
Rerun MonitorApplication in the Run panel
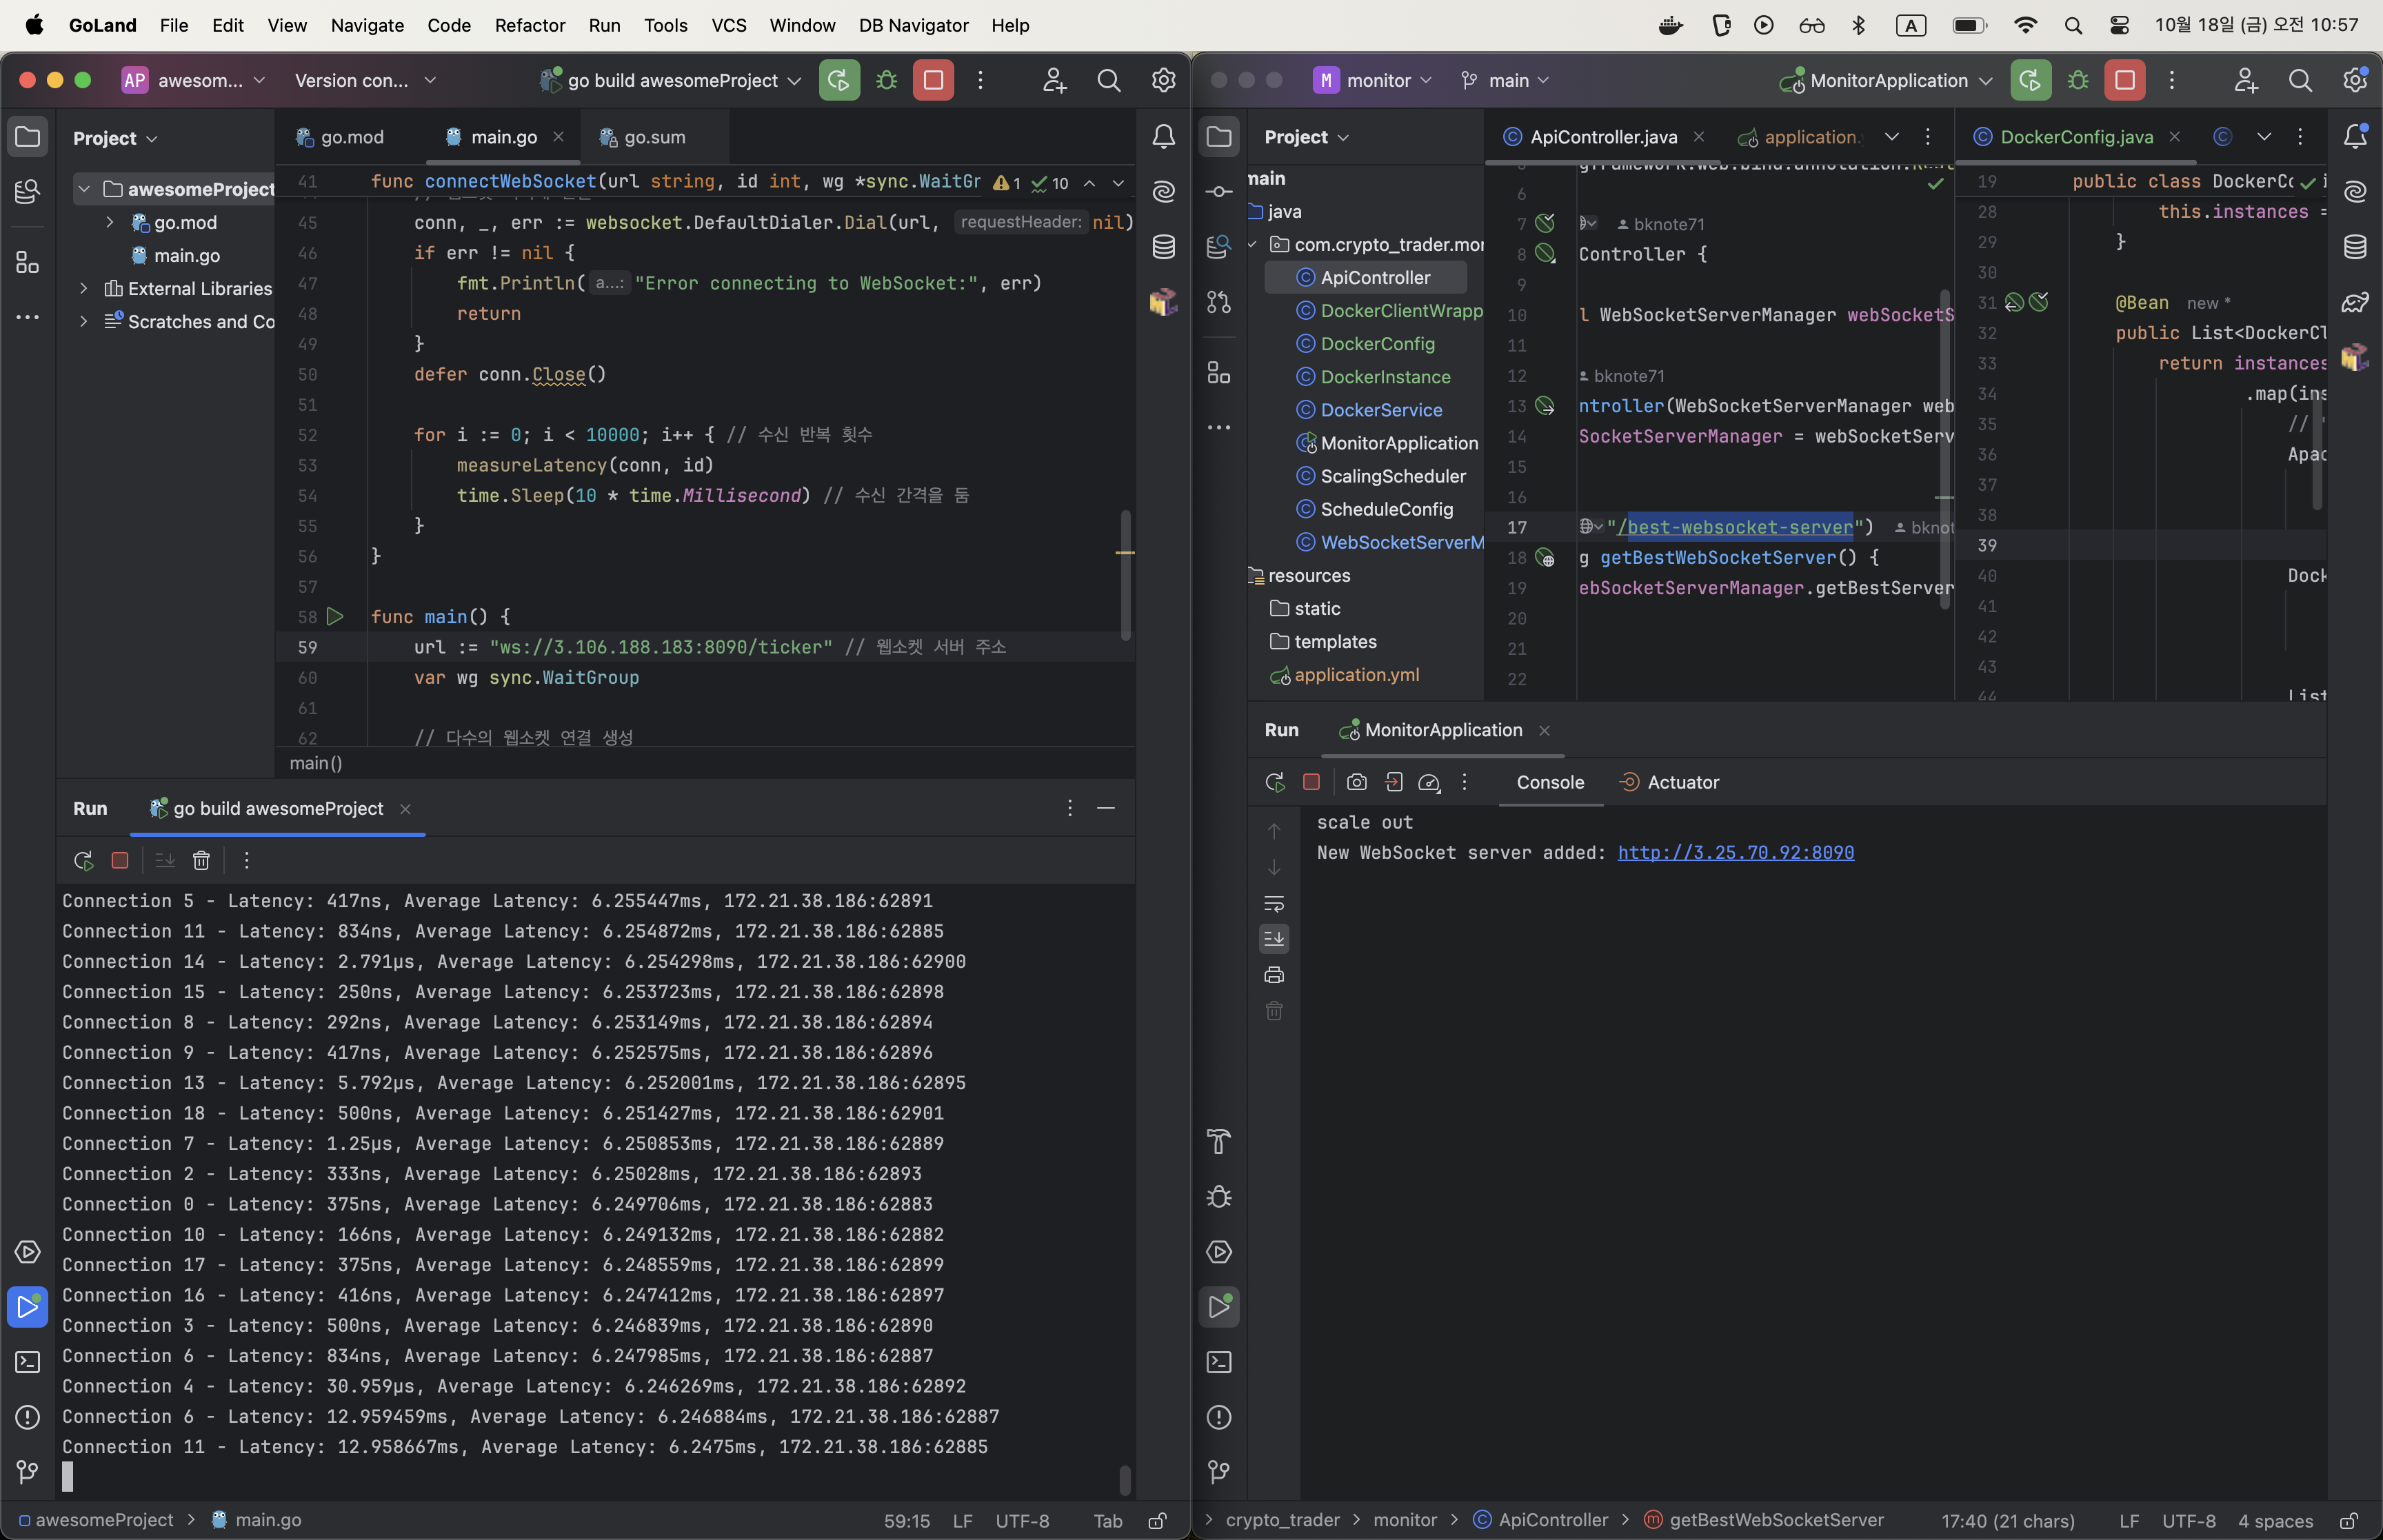point(1274,782)
